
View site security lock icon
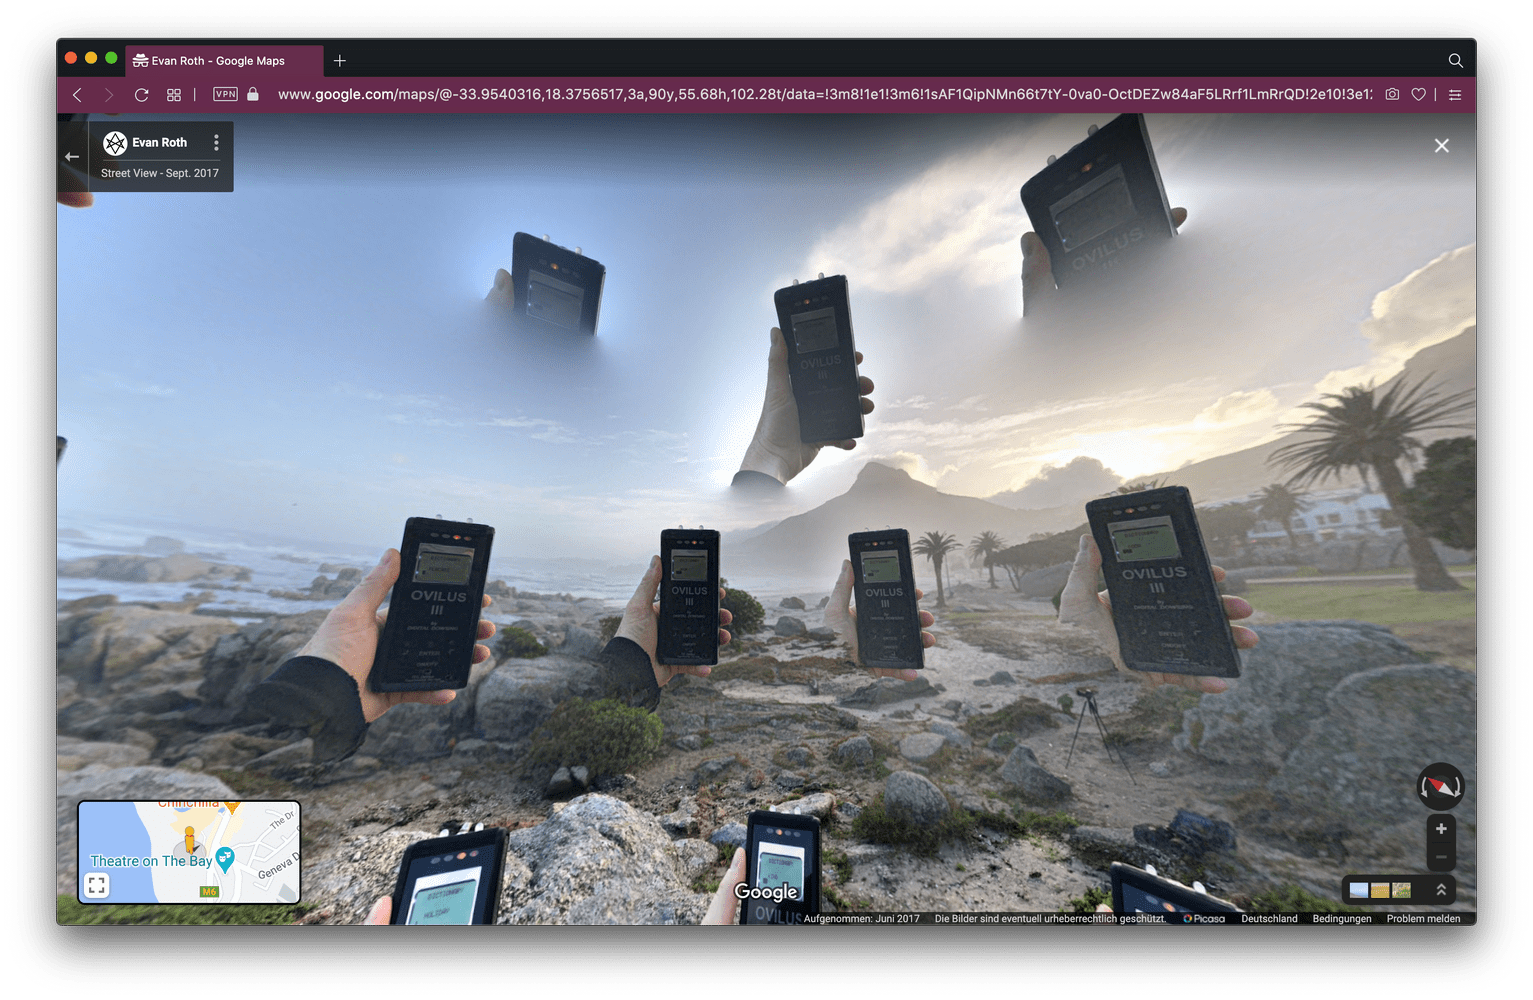[x=253, y=94]
